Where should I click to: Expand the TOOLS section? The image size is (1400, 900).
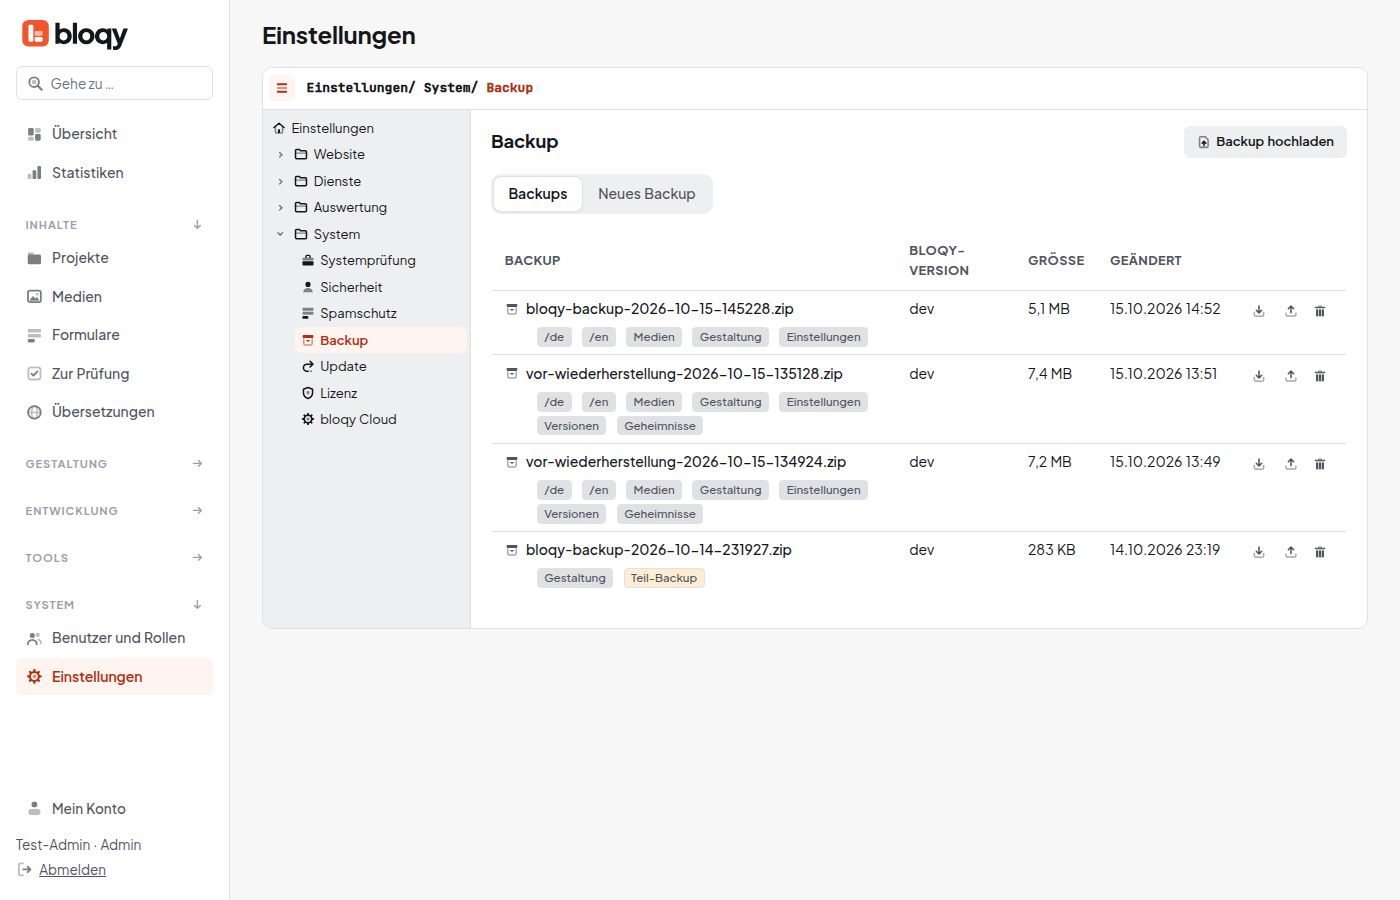[x=114, y=558]
